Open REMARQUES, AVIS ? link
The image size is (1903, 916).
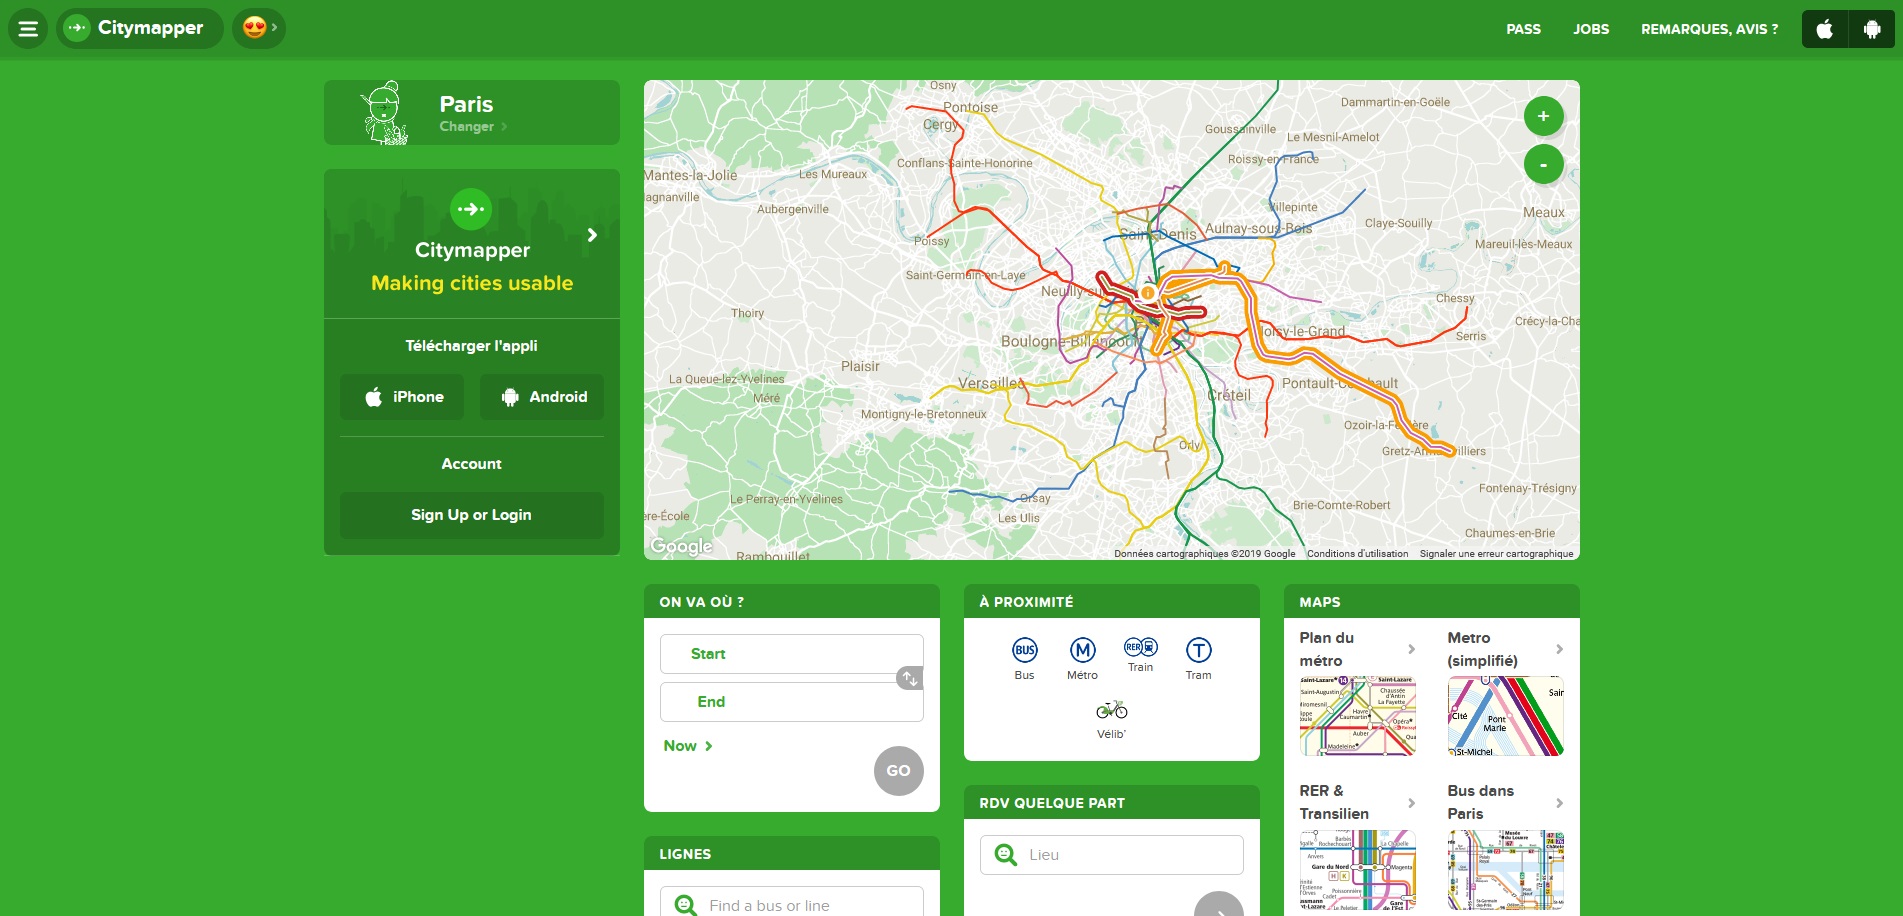point(1709,29)
